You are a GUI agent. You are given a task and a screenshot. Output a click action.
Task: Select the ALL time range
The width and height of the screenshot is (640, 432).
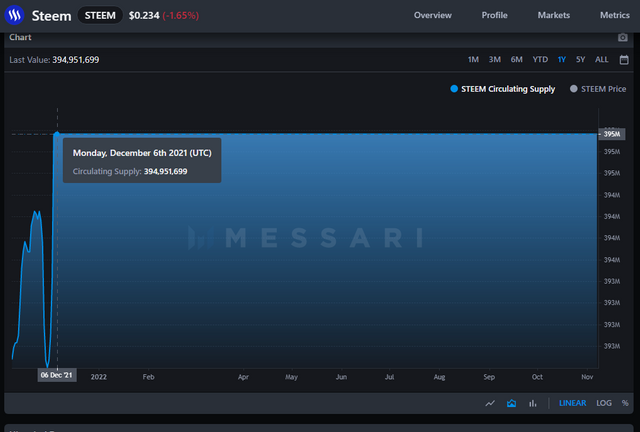(x=602, y=60)
